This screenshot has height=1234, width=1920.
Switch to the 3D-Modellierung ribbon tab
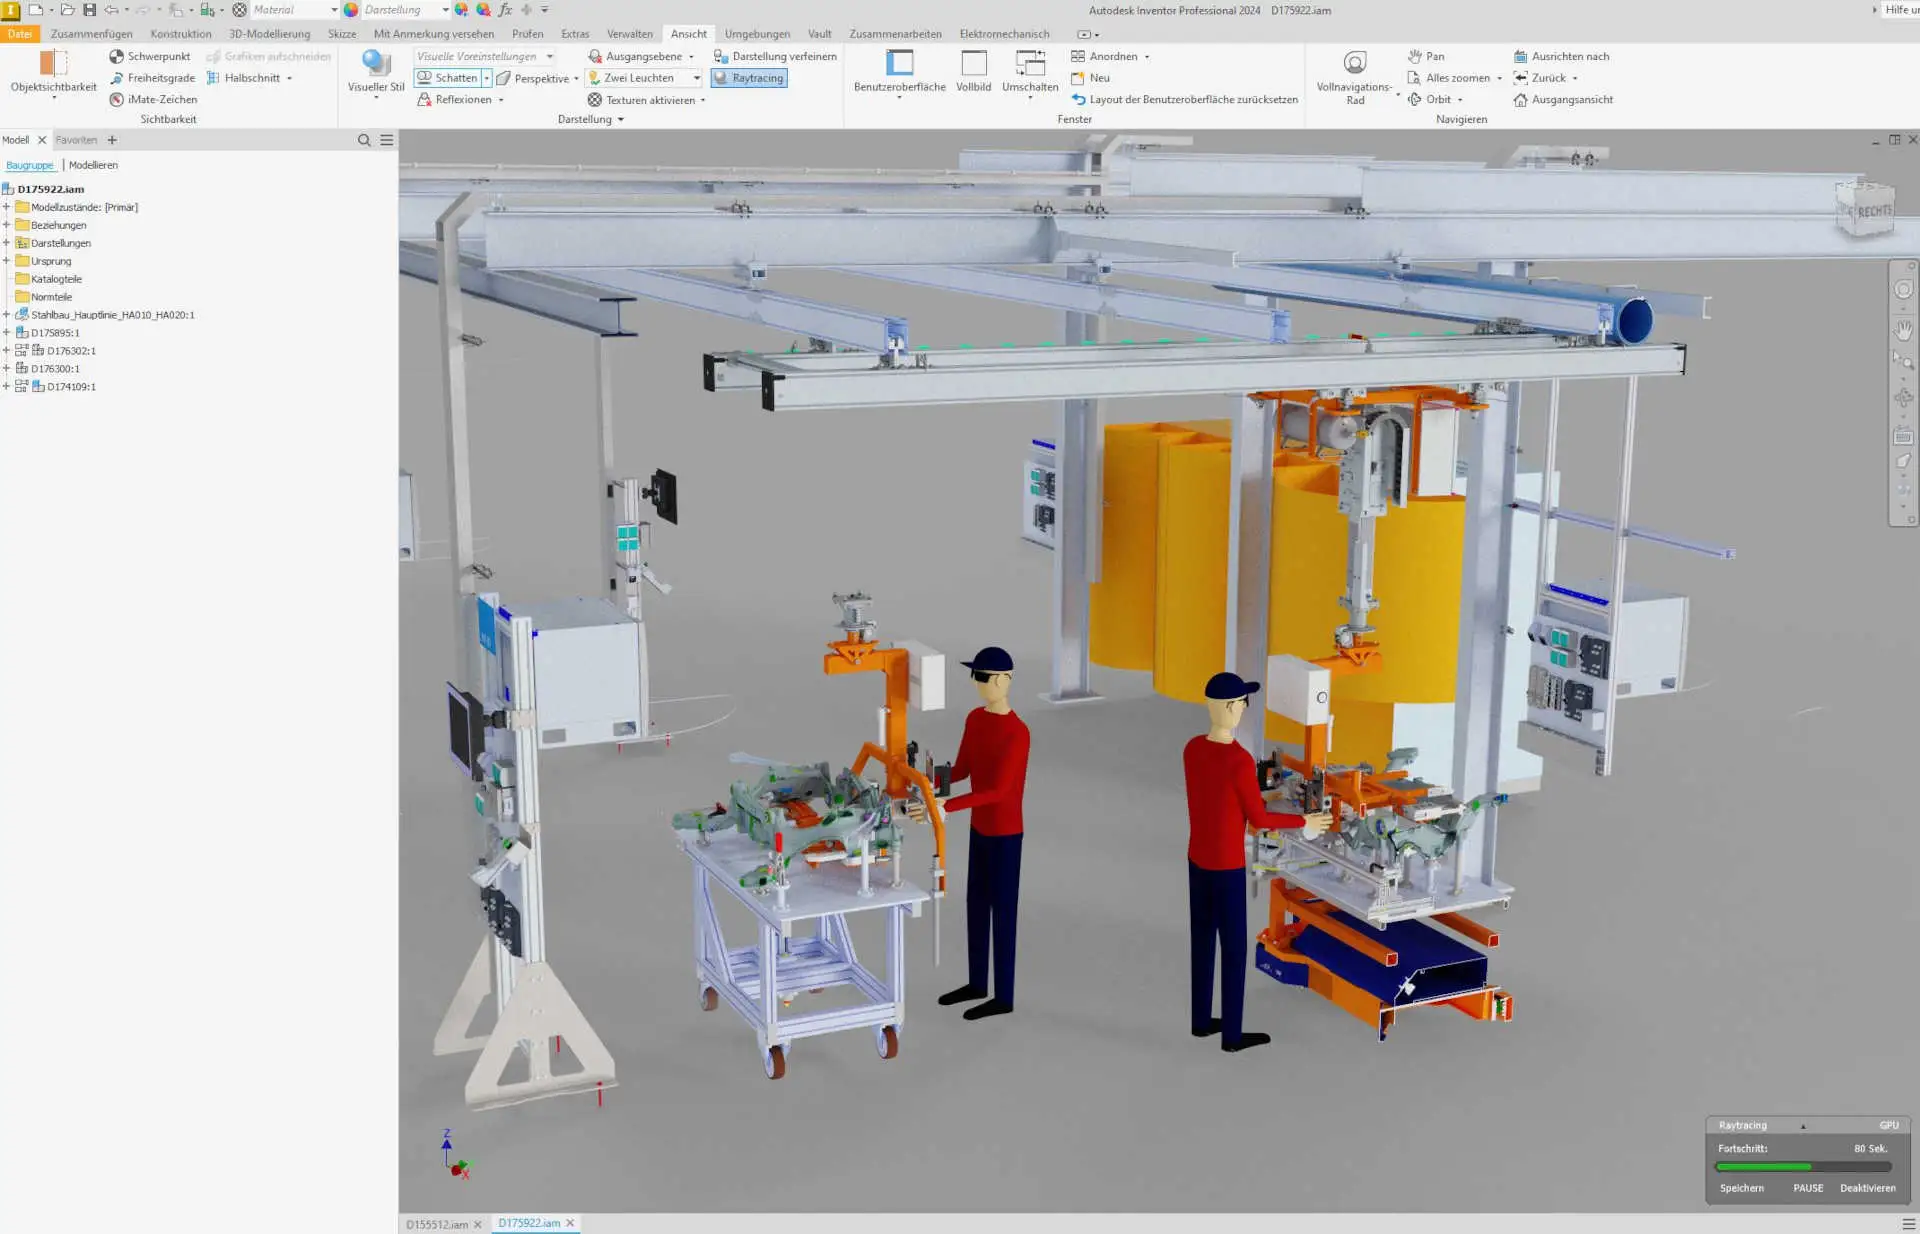pyautogui.click(x=268, y=33)
